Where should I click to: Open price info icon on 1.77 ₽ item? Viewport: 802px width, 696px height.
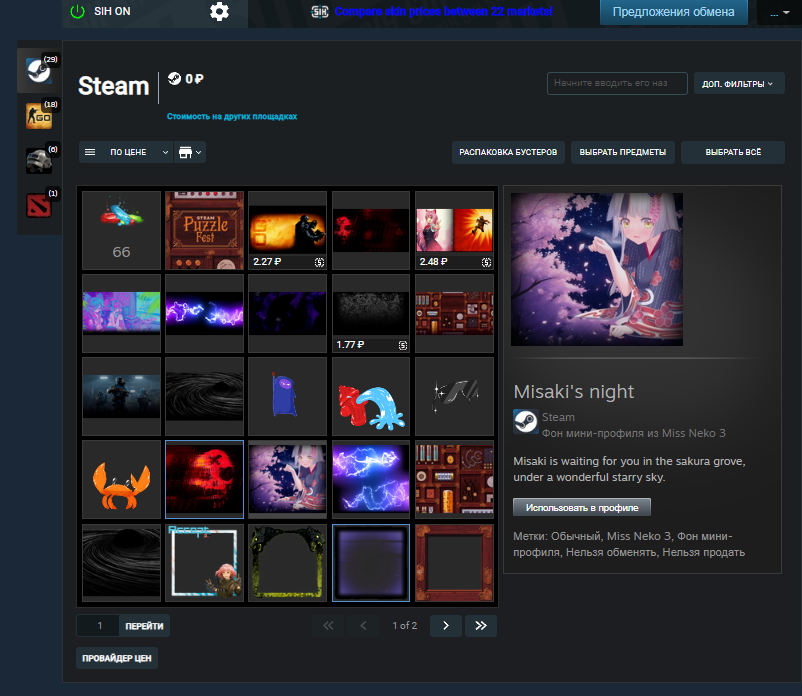(403, 346)
